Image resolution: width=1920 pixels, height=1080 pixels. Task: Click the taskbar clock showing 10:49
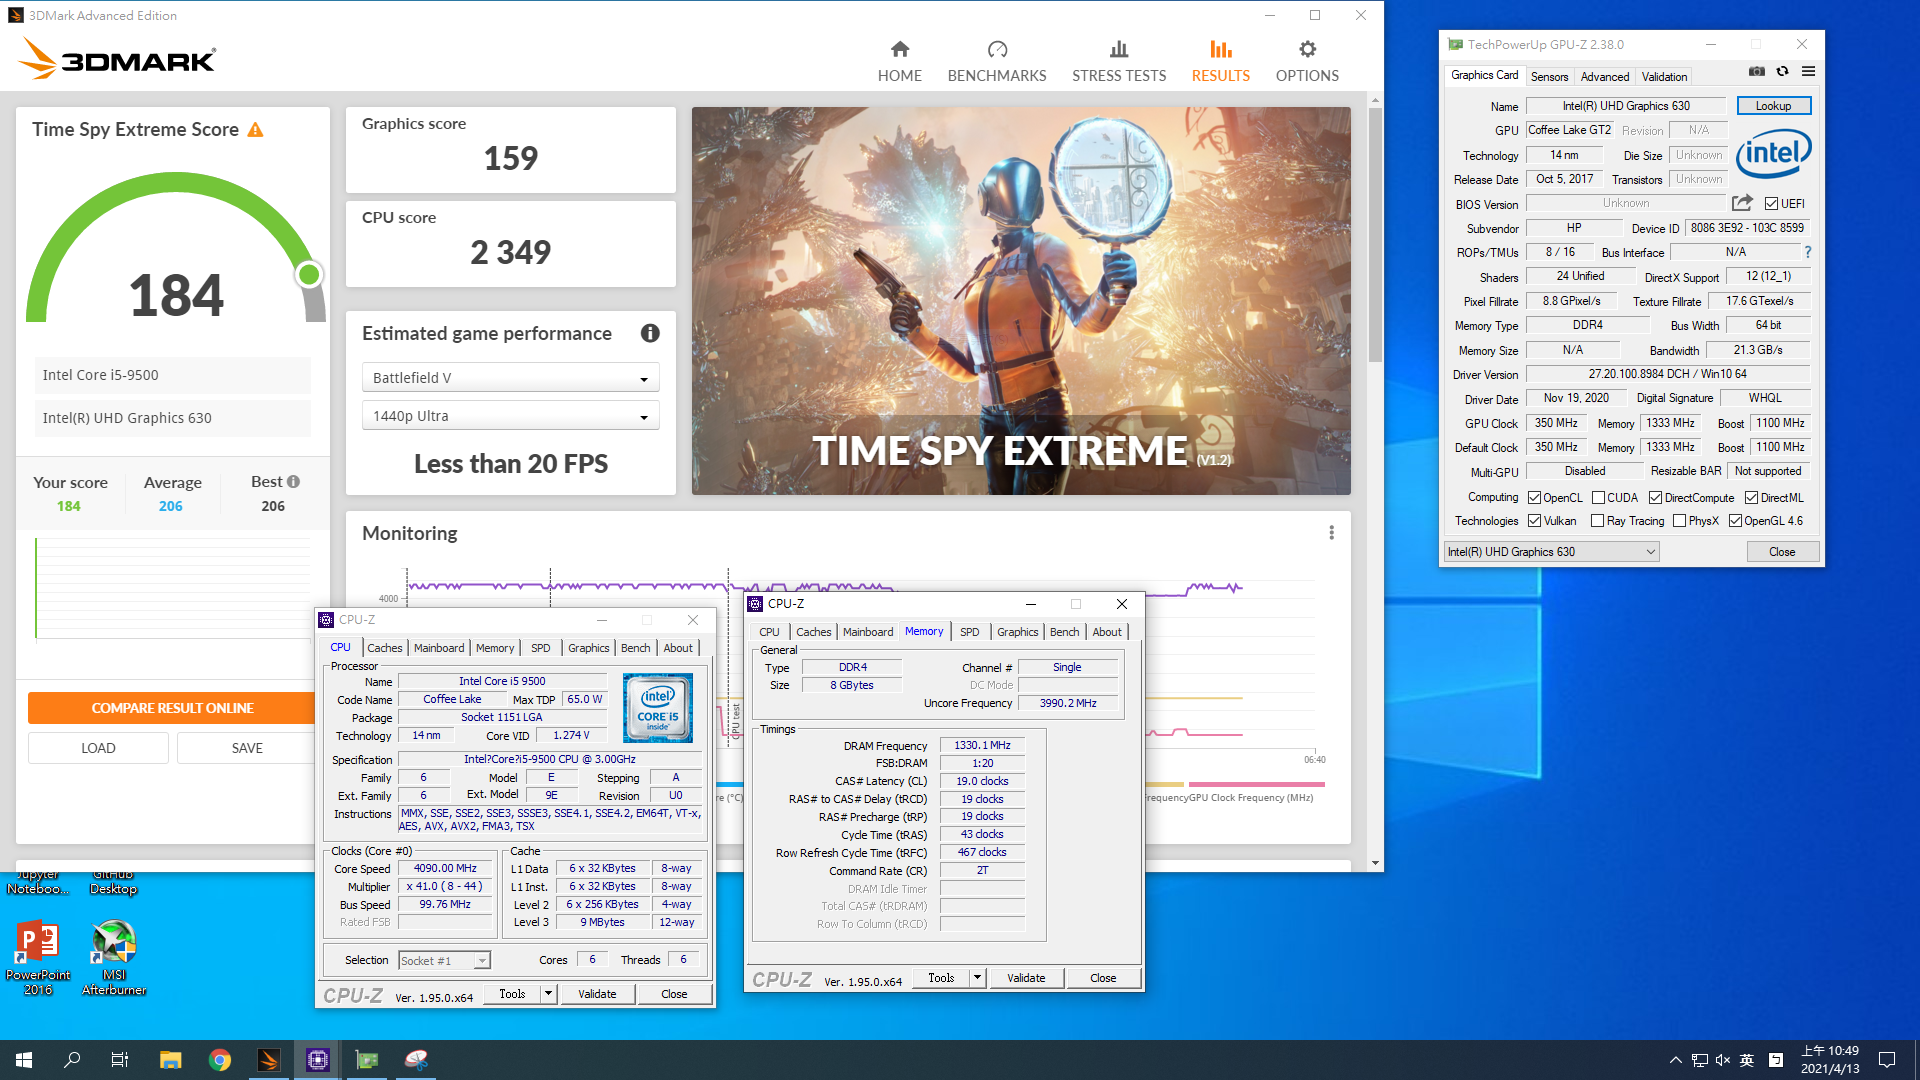pos(1830,1060)
